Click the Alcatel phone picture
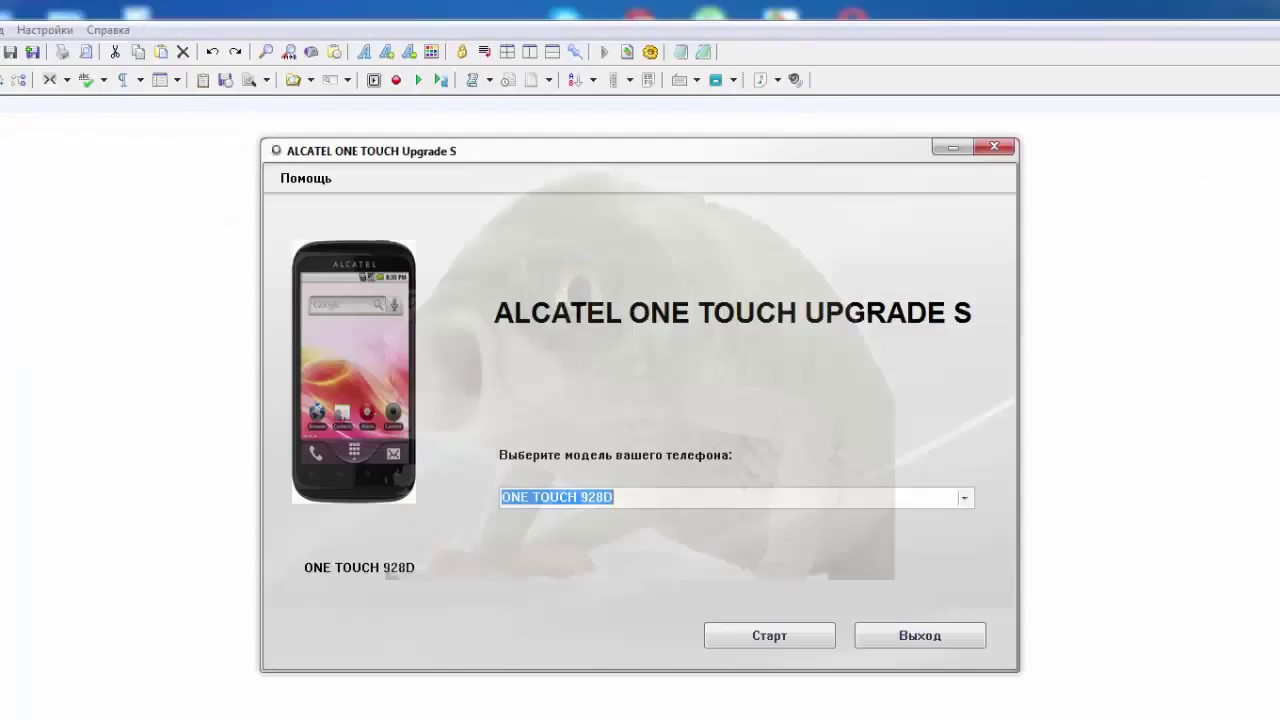 coord(353,371)
